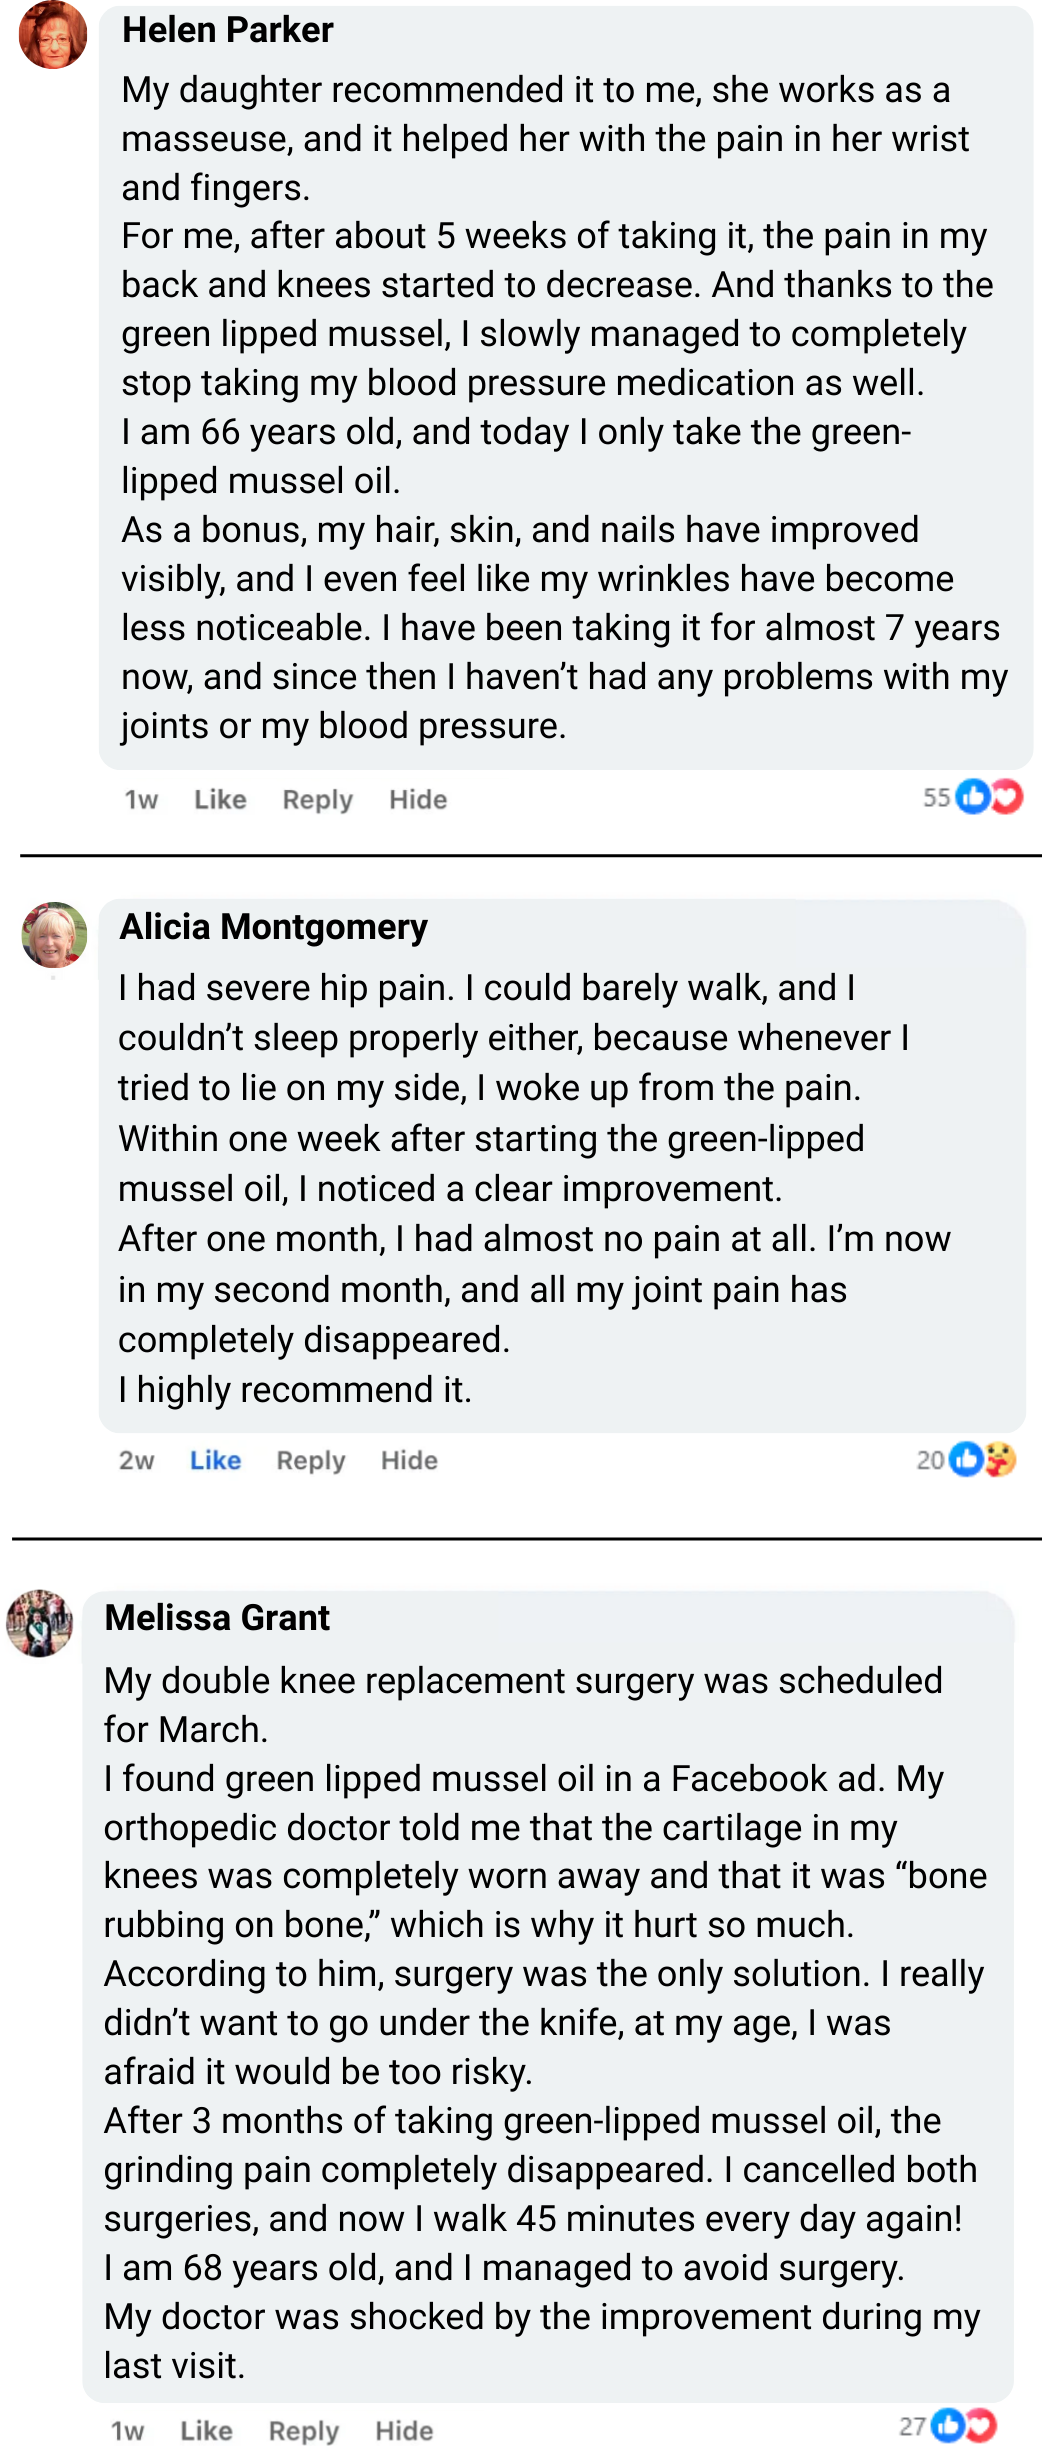Click Helen Parker's profile picture
The height and width of the screenshot is (2460, 1042).
pyautogui.click(x=53, y=35)
